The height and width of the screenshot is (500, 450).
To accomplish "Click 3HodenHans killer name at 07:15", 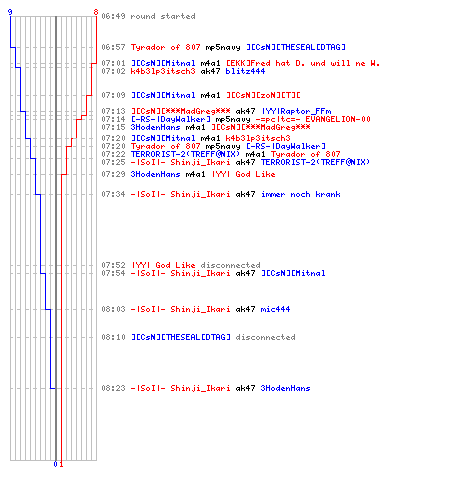I will (x=155, y=127).
